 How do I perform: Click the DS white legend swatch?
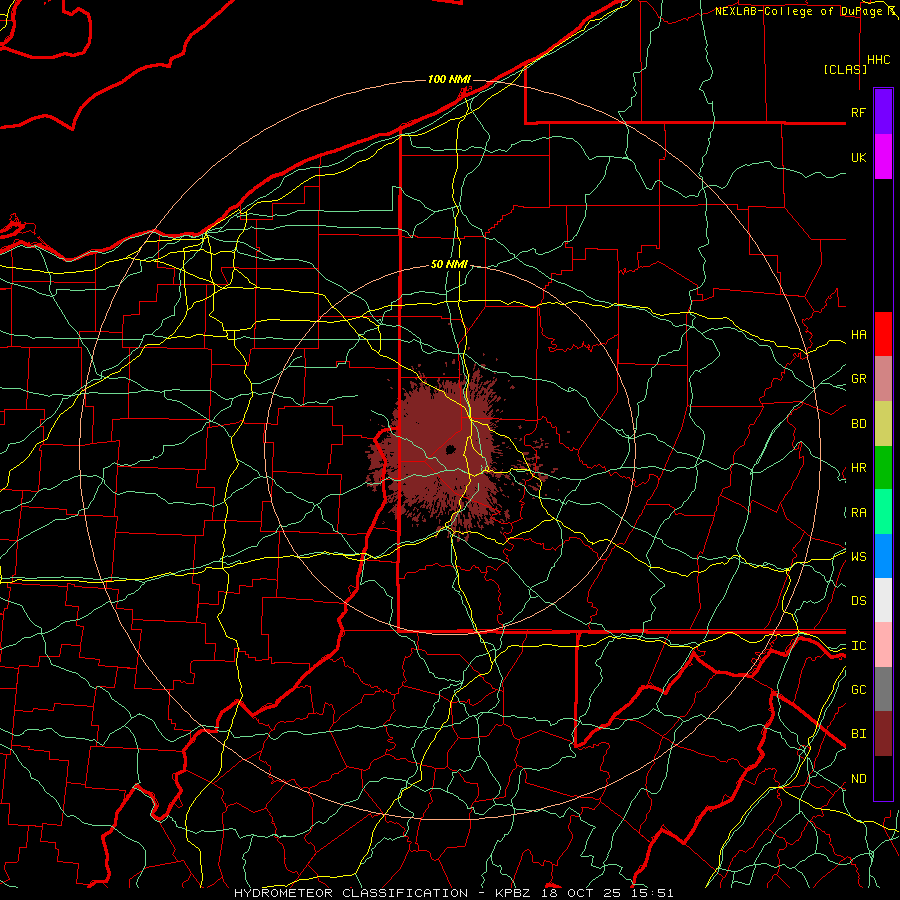(883, 600)
